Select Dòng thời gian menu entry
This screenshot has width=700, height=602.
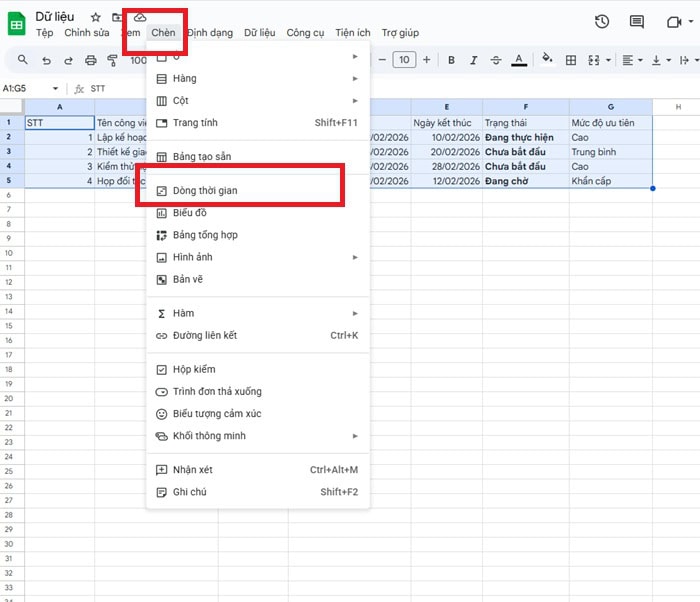[x=205, y=190]
